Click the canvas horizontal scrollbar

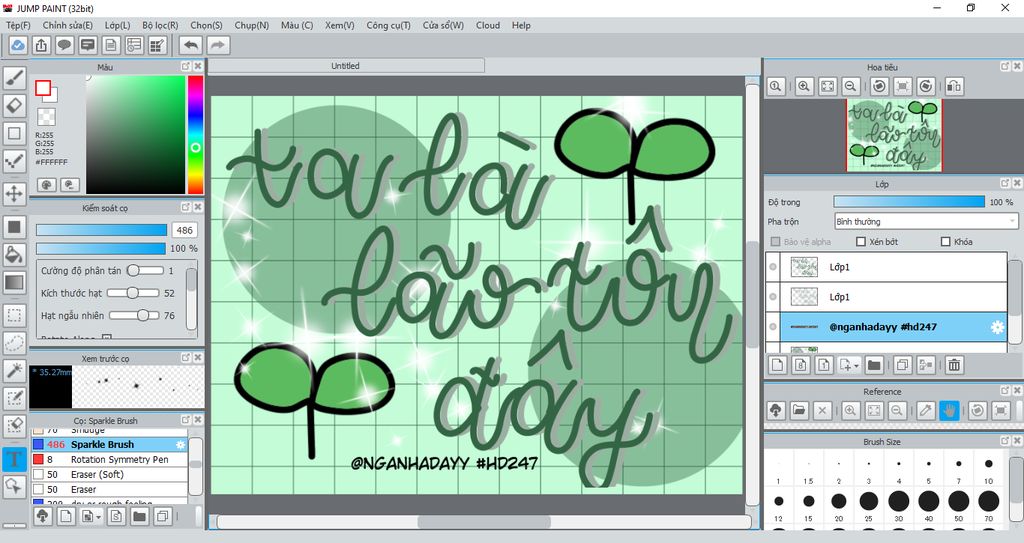pos(484,522)
